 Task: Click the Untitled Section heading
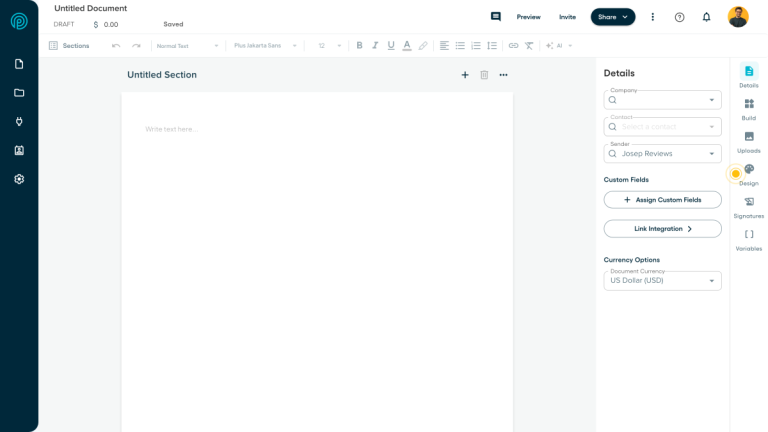162,75
